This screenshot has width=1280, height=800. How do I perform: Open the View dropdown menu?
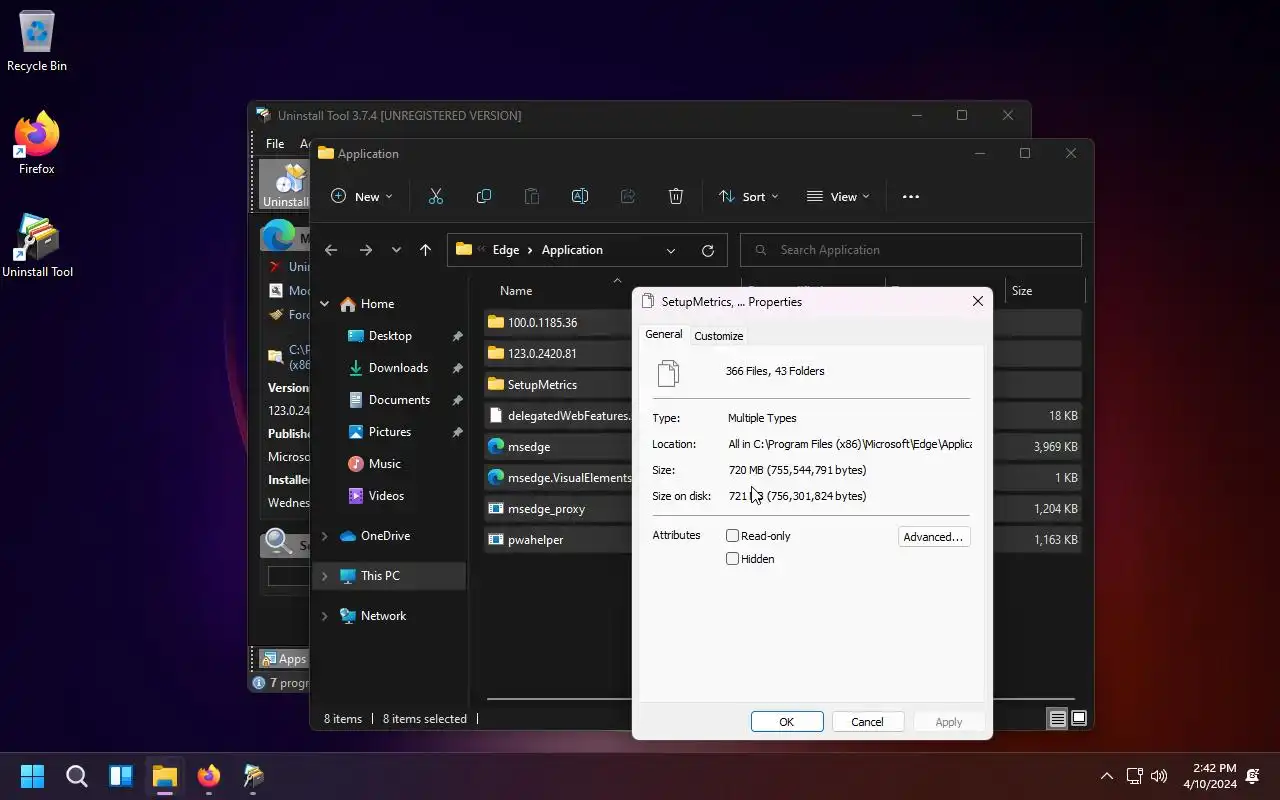[x=838, y=197]
